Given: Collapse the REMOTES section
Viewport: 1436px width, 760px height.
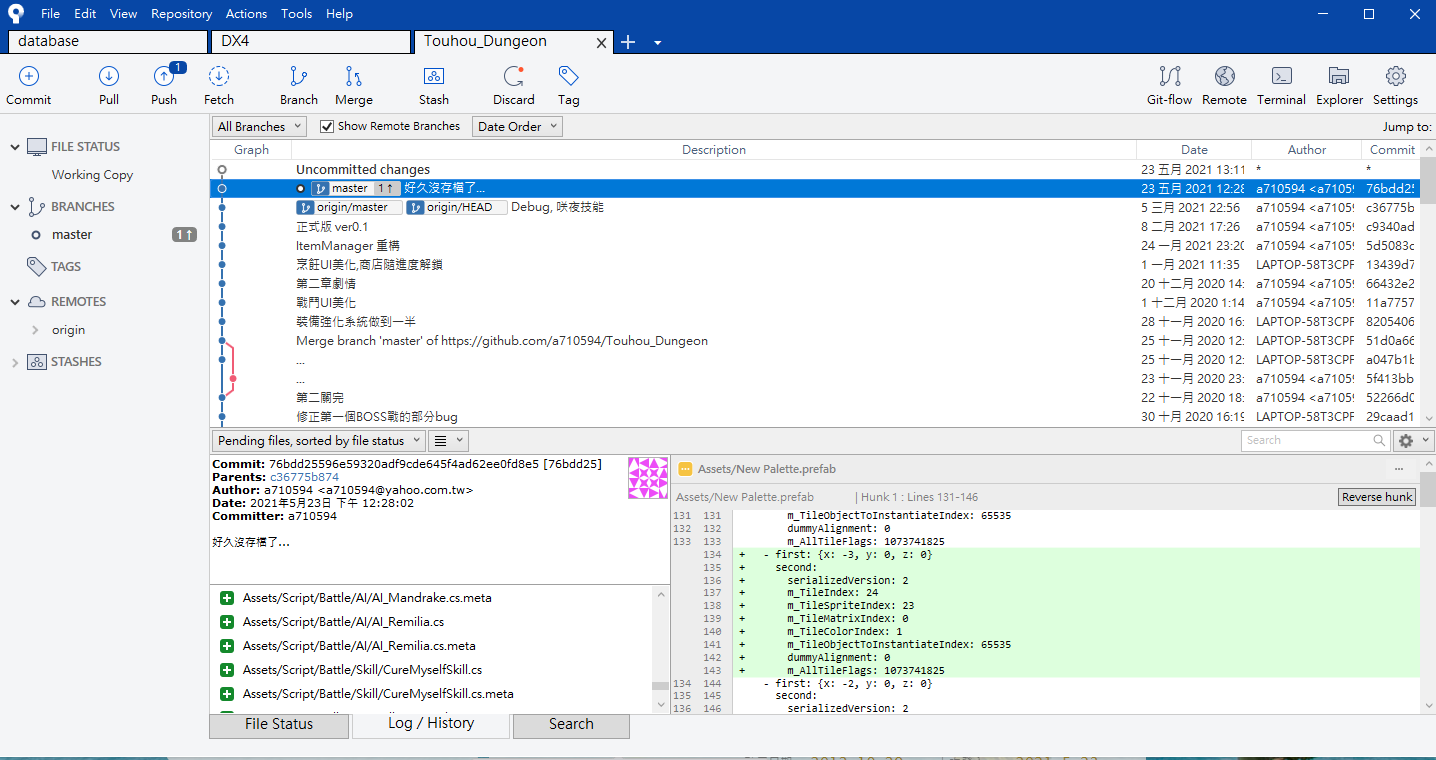Looking at the screenshot, I should (15, 302).
